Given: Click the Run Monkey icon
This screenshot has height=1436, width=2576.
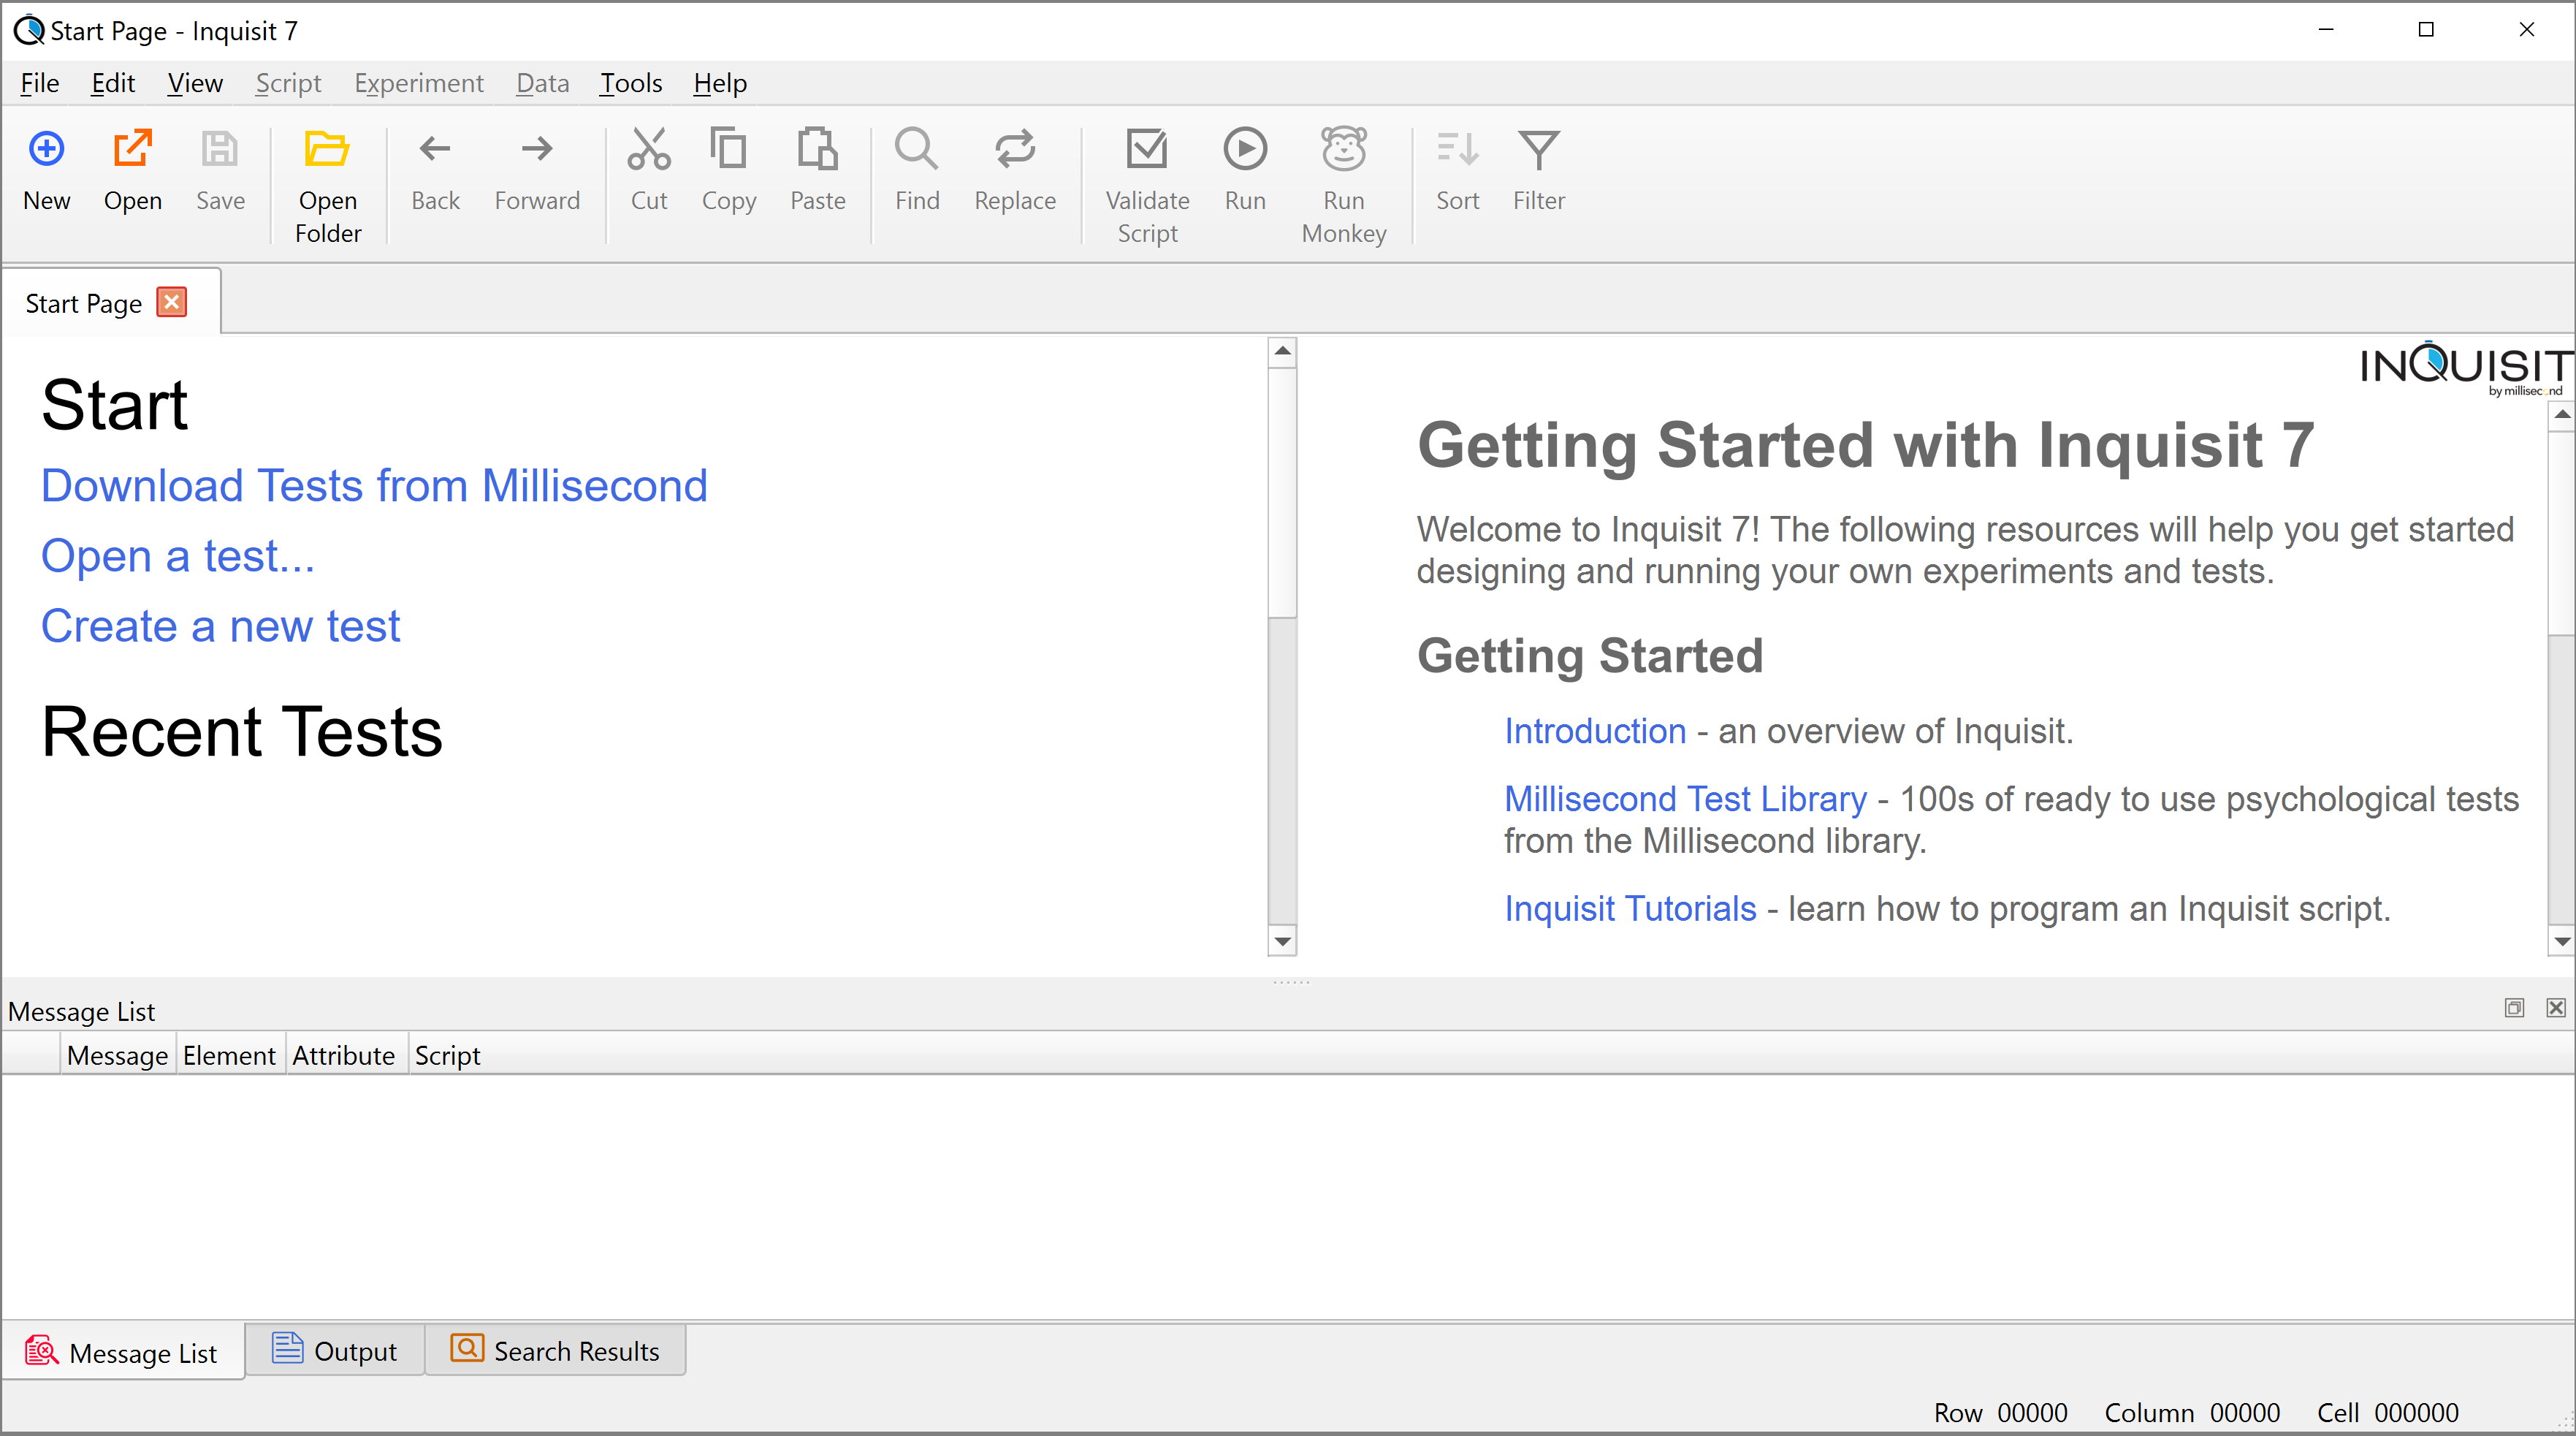Looking at the screenshot, I should pos(1343,150).
